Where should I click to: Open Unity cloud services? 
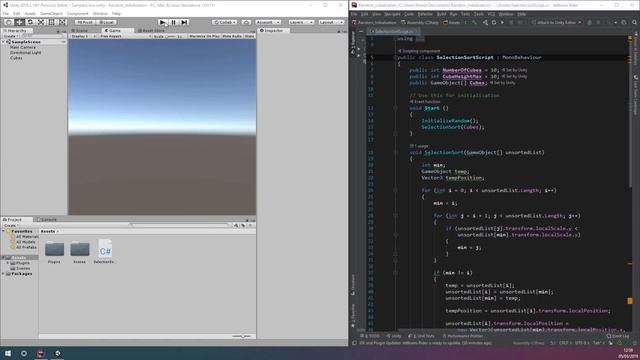click(x=246, y=22)
